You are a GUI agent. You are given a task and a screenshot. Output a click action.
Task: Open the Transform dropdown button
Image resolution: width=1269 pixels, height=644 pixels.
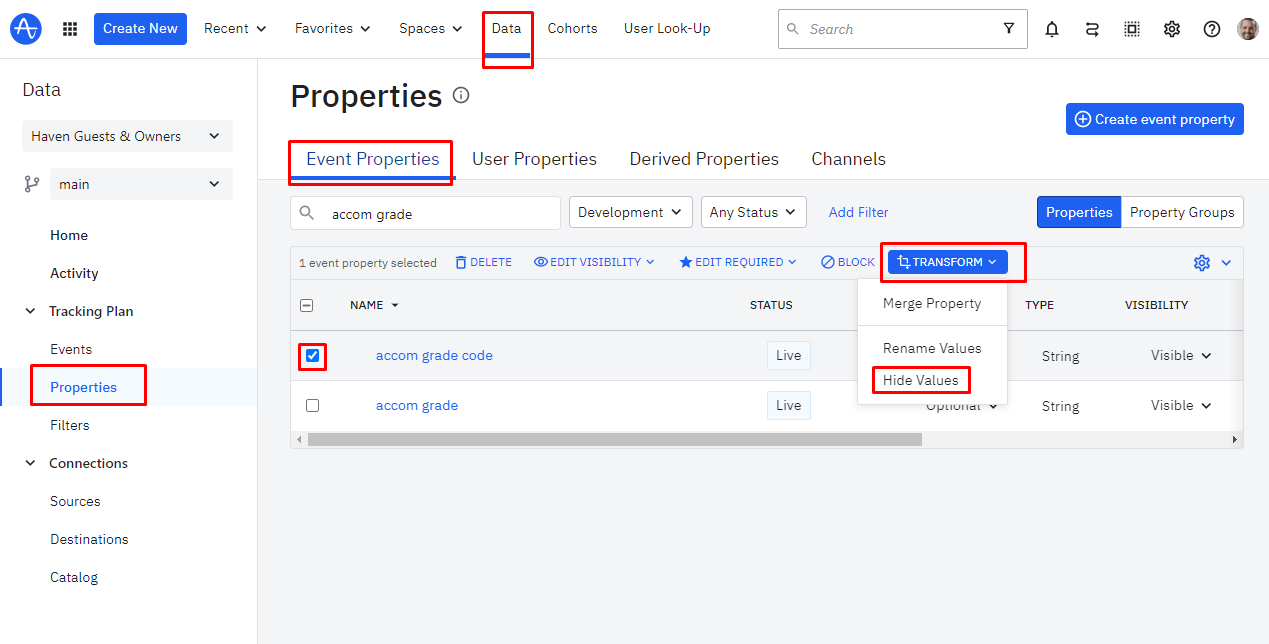tap(948, 262)
